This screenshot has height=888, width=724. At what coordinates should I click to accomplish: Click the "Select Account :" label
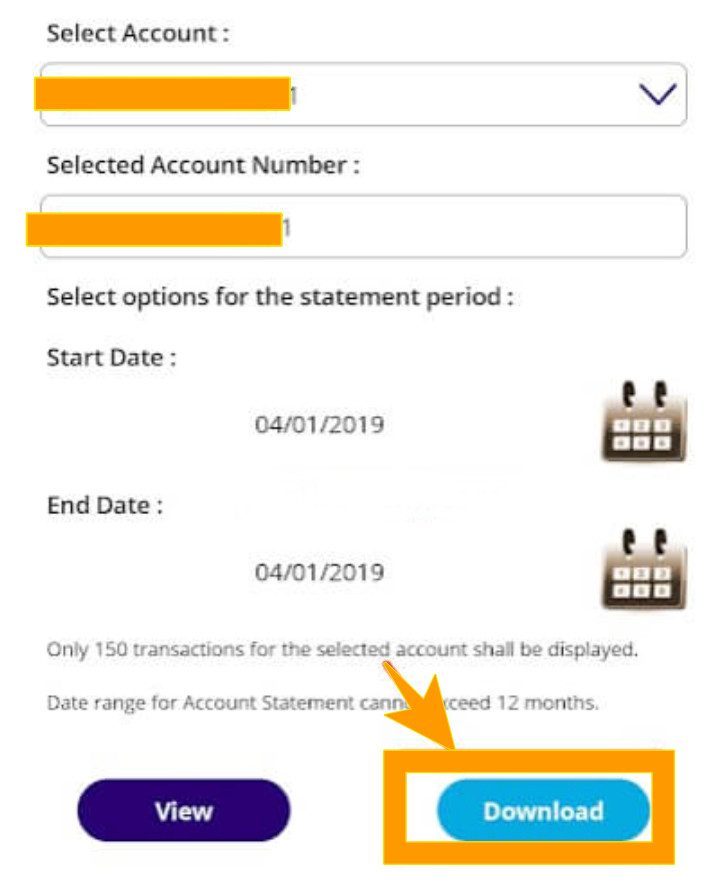point(138,33)
